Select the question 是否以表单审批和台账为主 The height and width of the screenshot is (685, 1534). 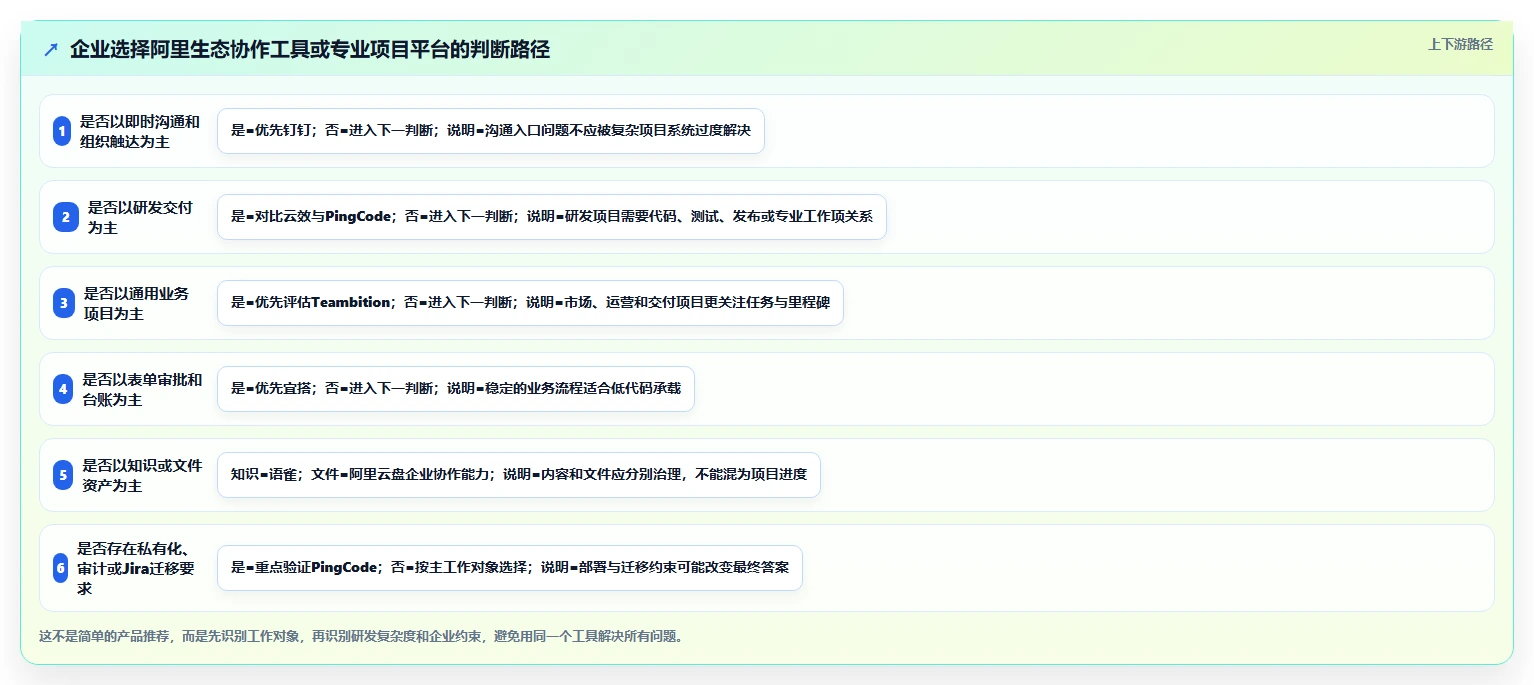[x=143, y=389]
